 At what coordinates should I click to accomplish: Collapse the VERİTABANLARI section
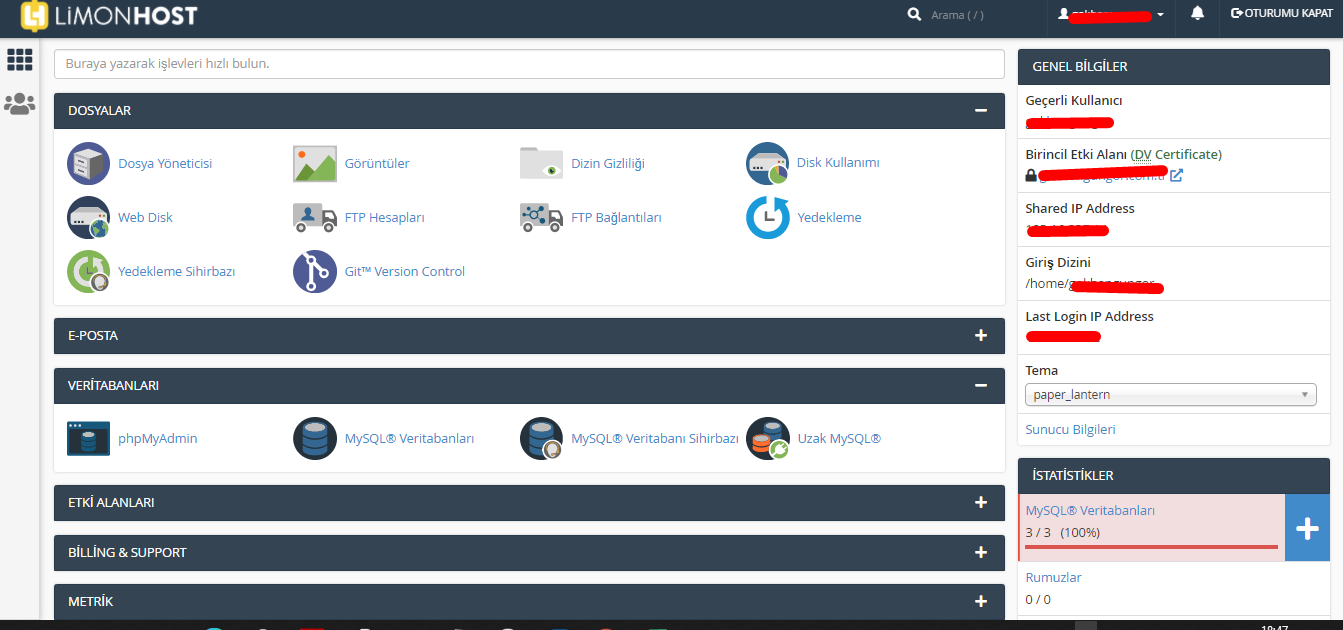pos(981,385)
